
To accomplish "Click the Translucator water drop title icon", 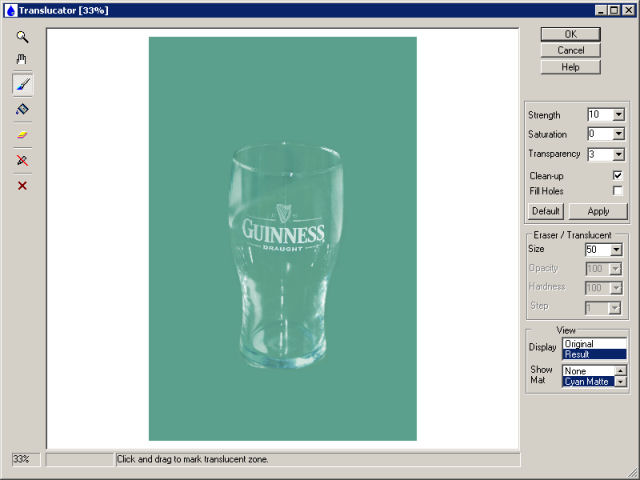I will (x=11, y=10).
